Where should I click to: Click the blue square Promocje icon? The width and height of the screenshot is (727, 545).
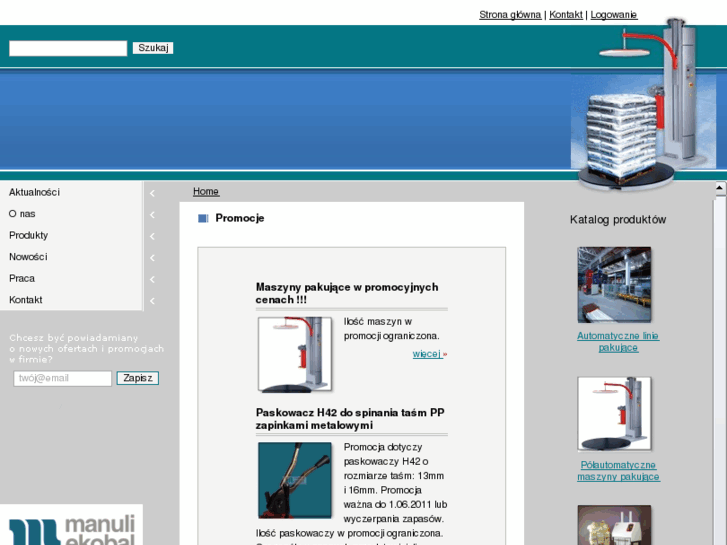coord(203,218)
